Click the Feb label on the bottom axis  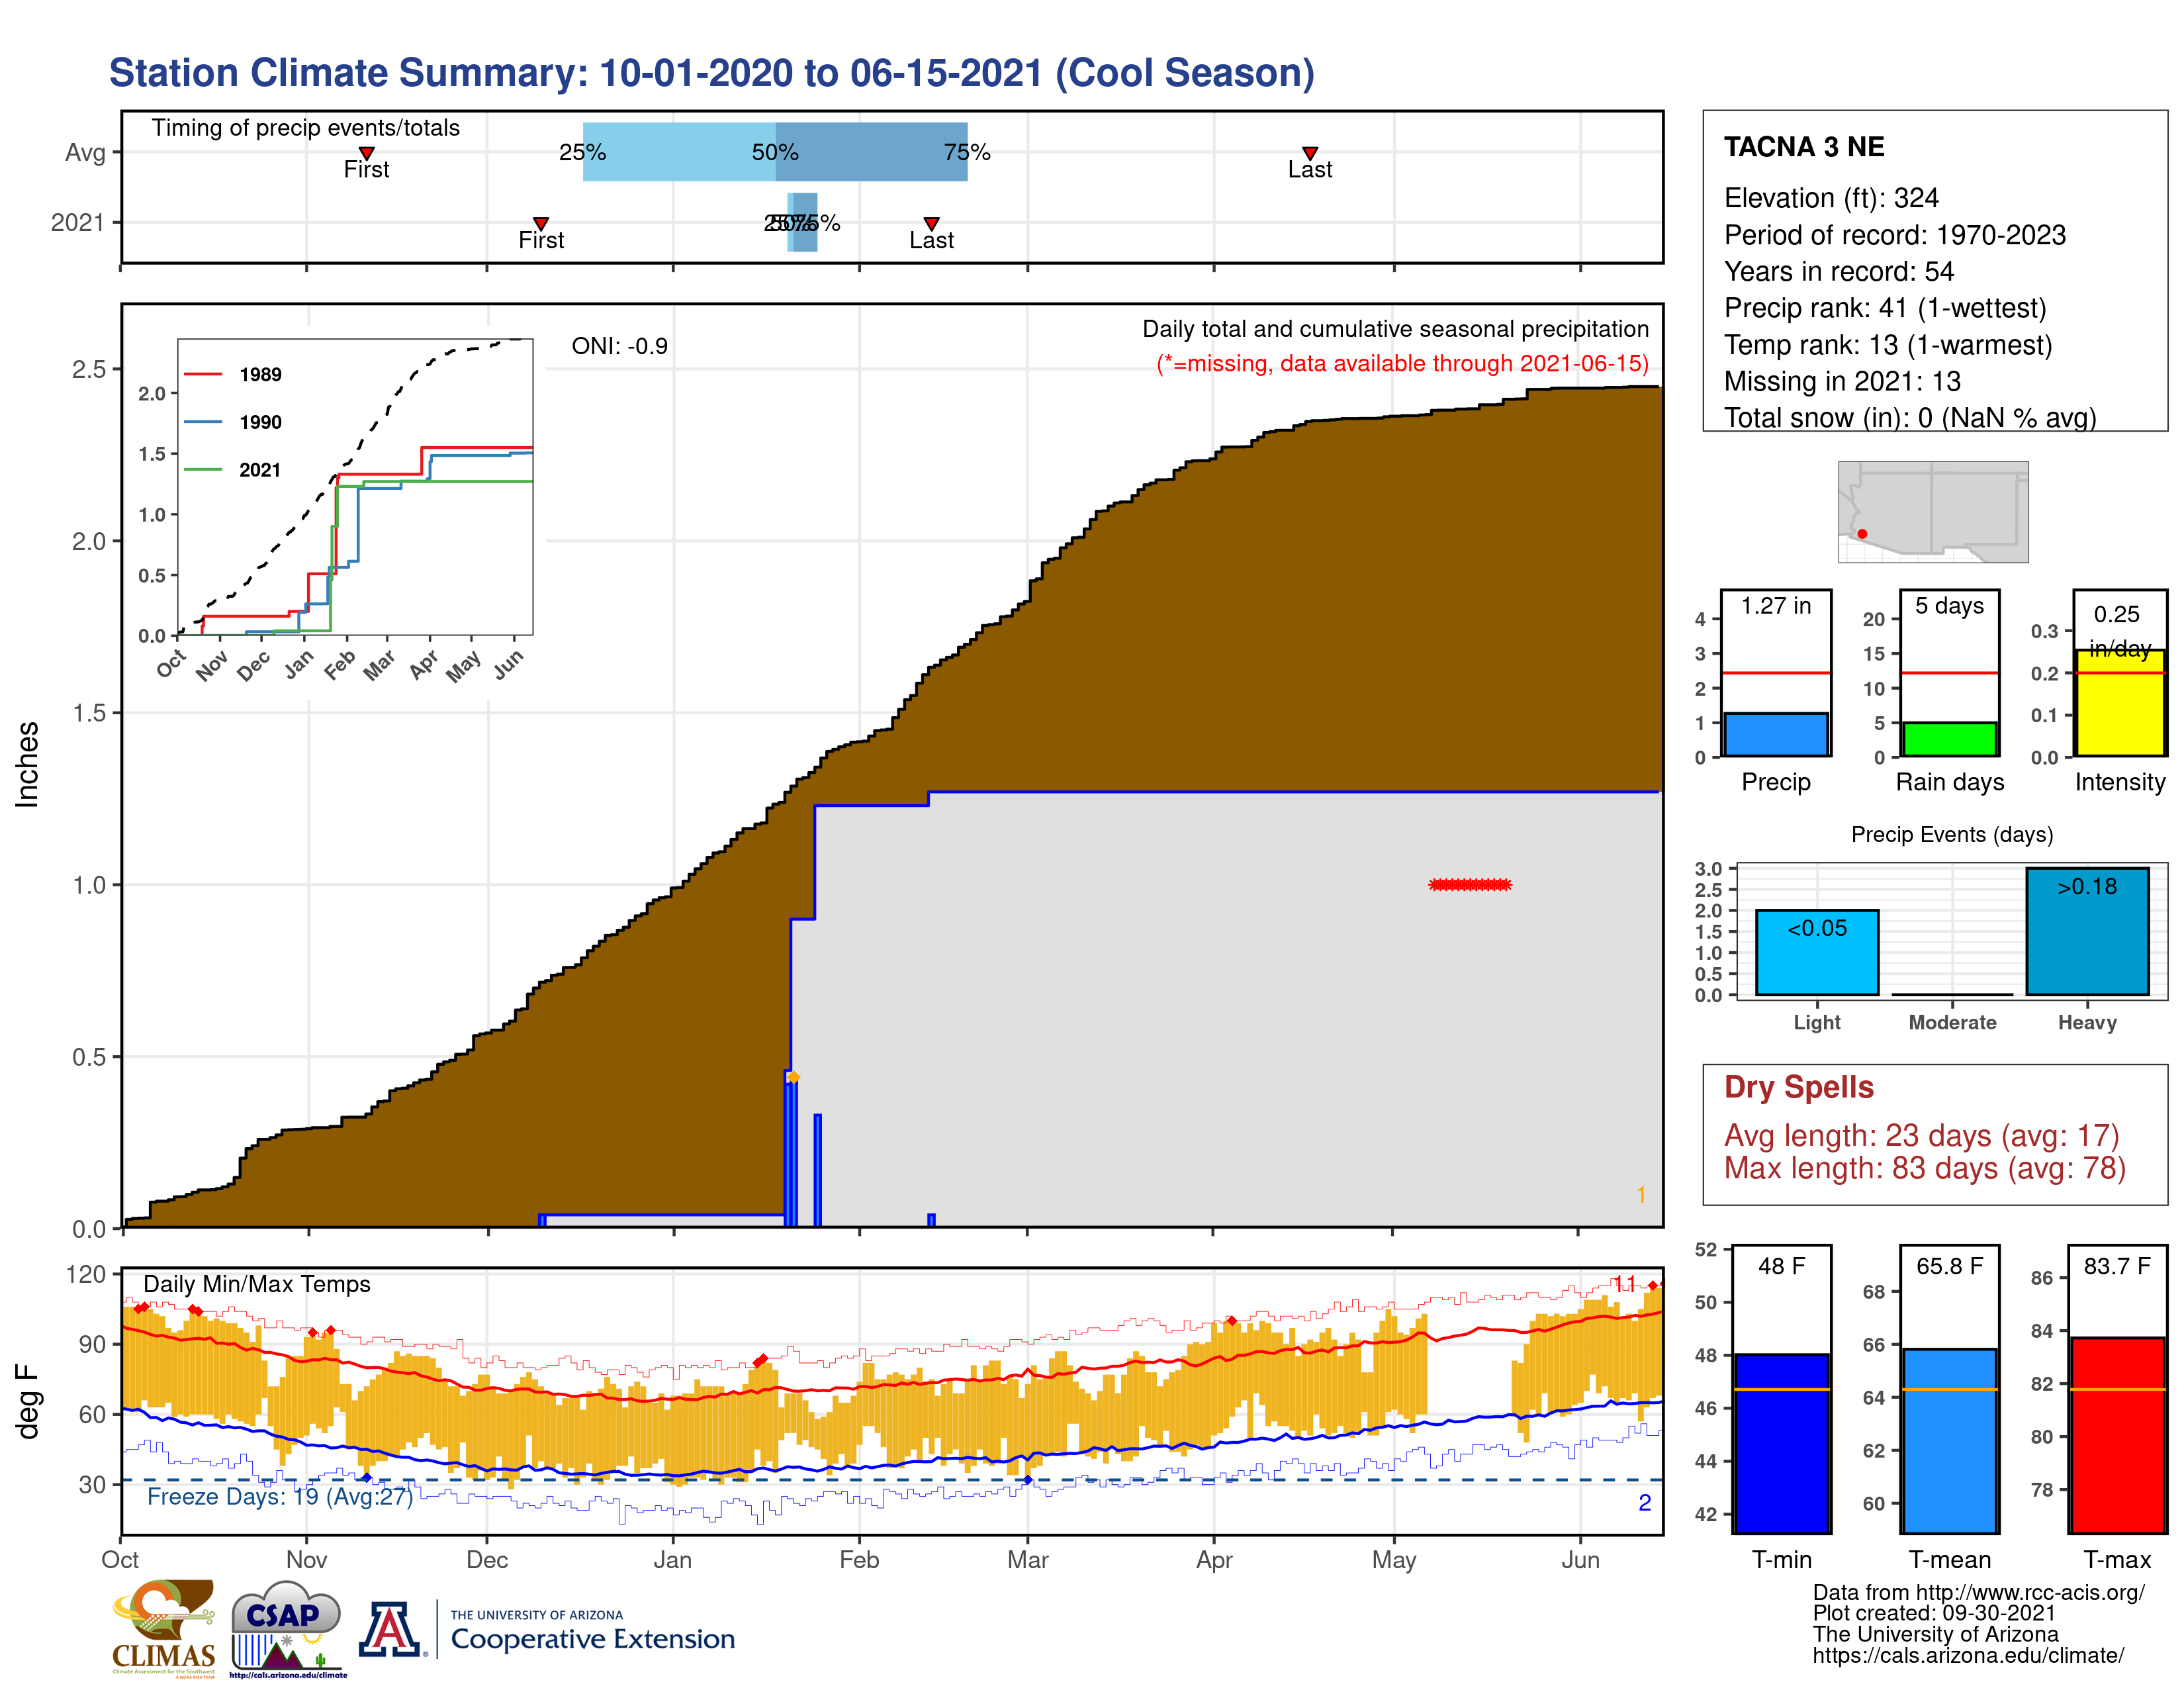coord(859,1560)
